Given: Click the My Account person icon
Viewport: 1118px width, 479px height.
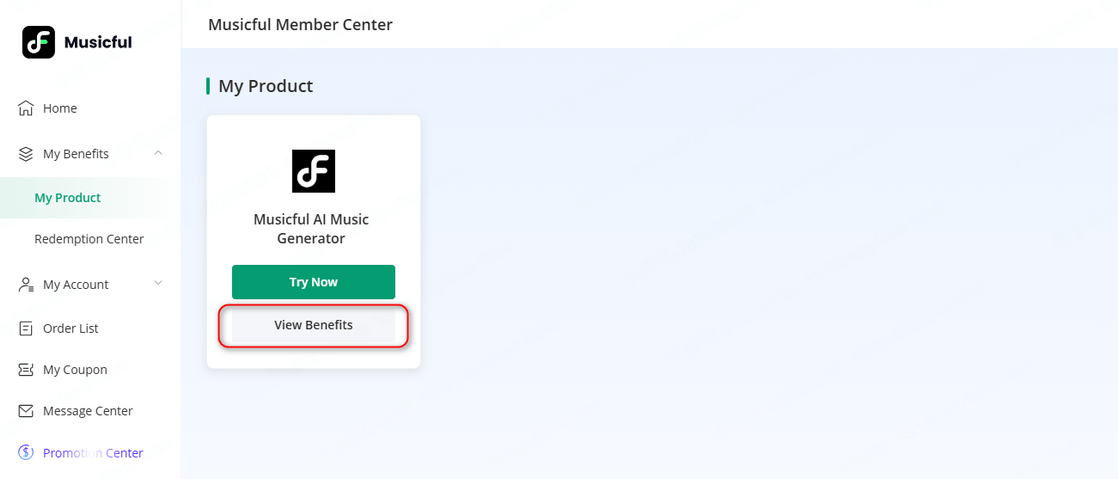Looking at the screenshot, I should 26,285.
